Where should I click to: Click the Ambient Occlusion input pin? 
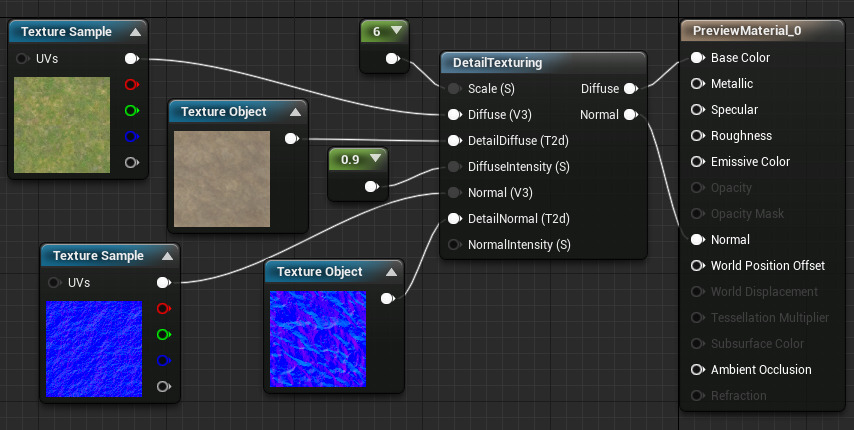[696, 370]
